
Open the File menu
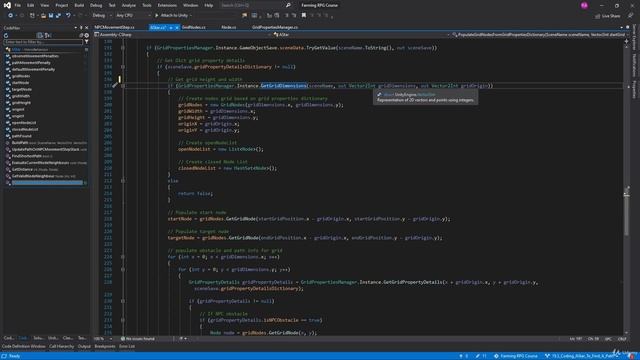pyautogui.click(x=18, y=5)
